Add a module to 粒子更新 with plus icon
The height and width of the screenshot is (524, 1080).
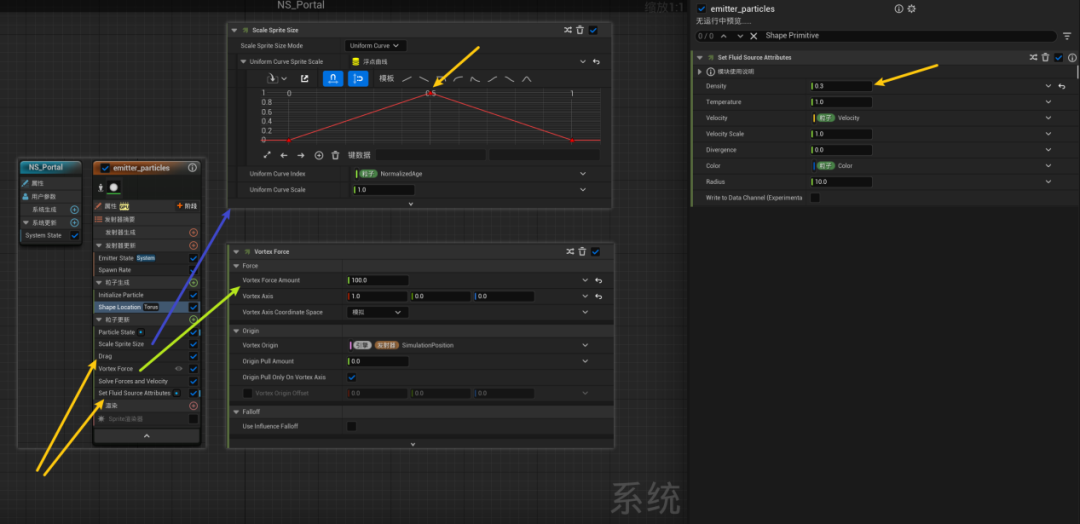pyautogui.click(x=194, y=320)
